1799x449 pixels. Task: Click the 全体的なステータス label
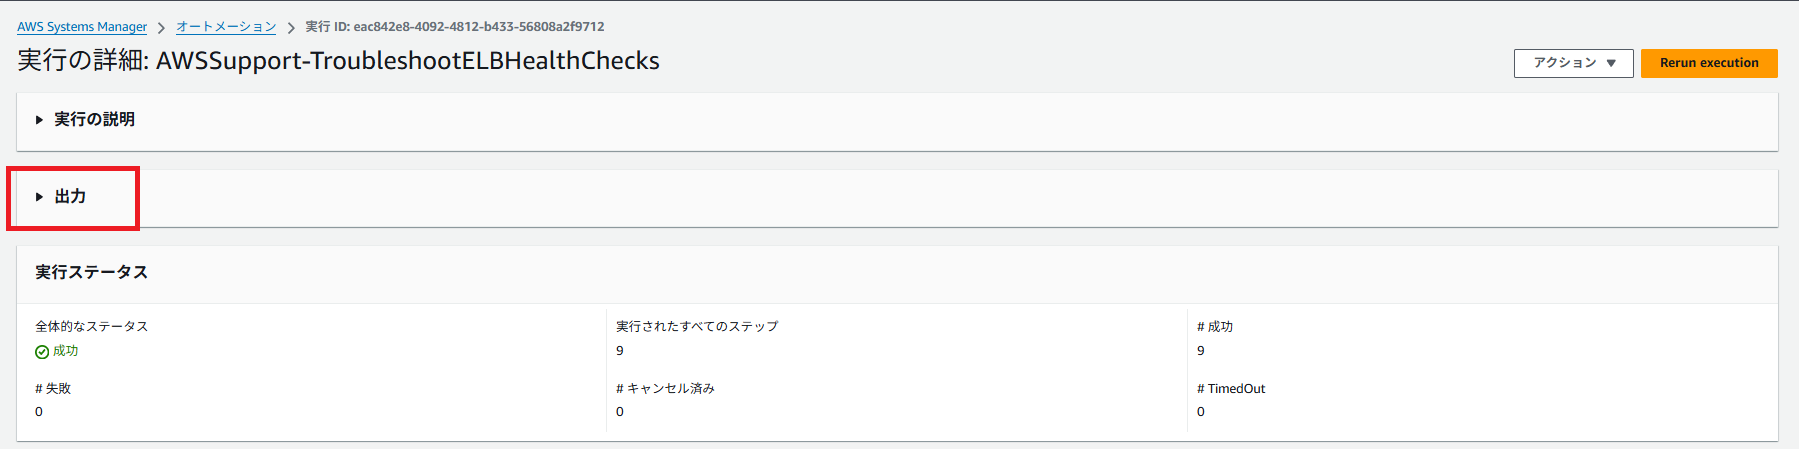point(91,327)
